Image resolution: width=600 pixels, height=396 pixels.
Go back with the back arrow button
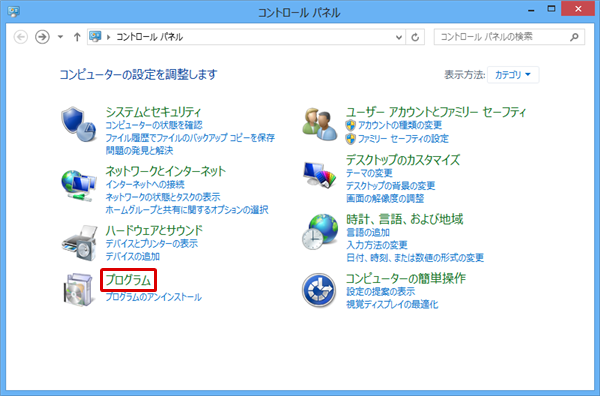(x=21, y=37)
